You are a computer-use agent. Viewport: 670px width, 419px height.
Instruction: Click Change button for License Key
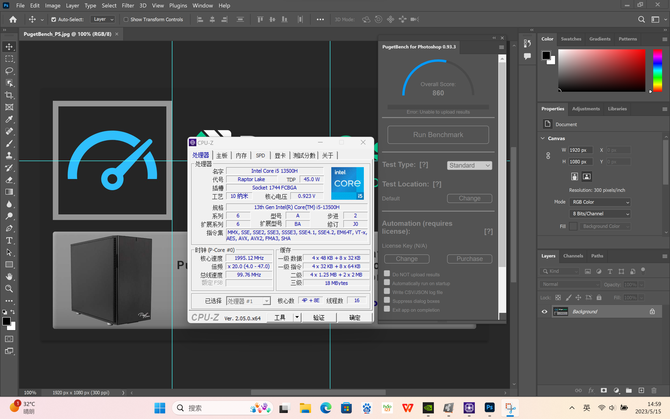click(x=407, y=259)
